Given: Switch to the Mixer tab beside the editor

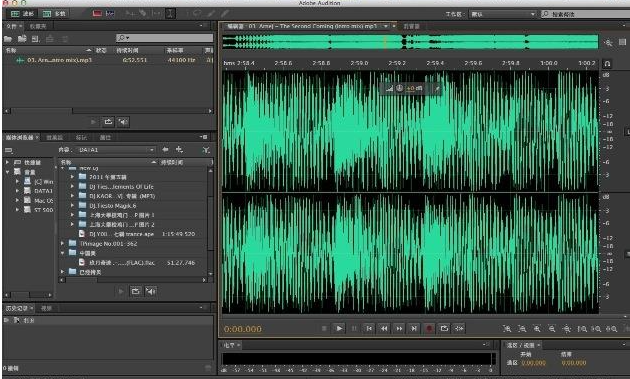Looking at the screenshot, I should (411, 26).
